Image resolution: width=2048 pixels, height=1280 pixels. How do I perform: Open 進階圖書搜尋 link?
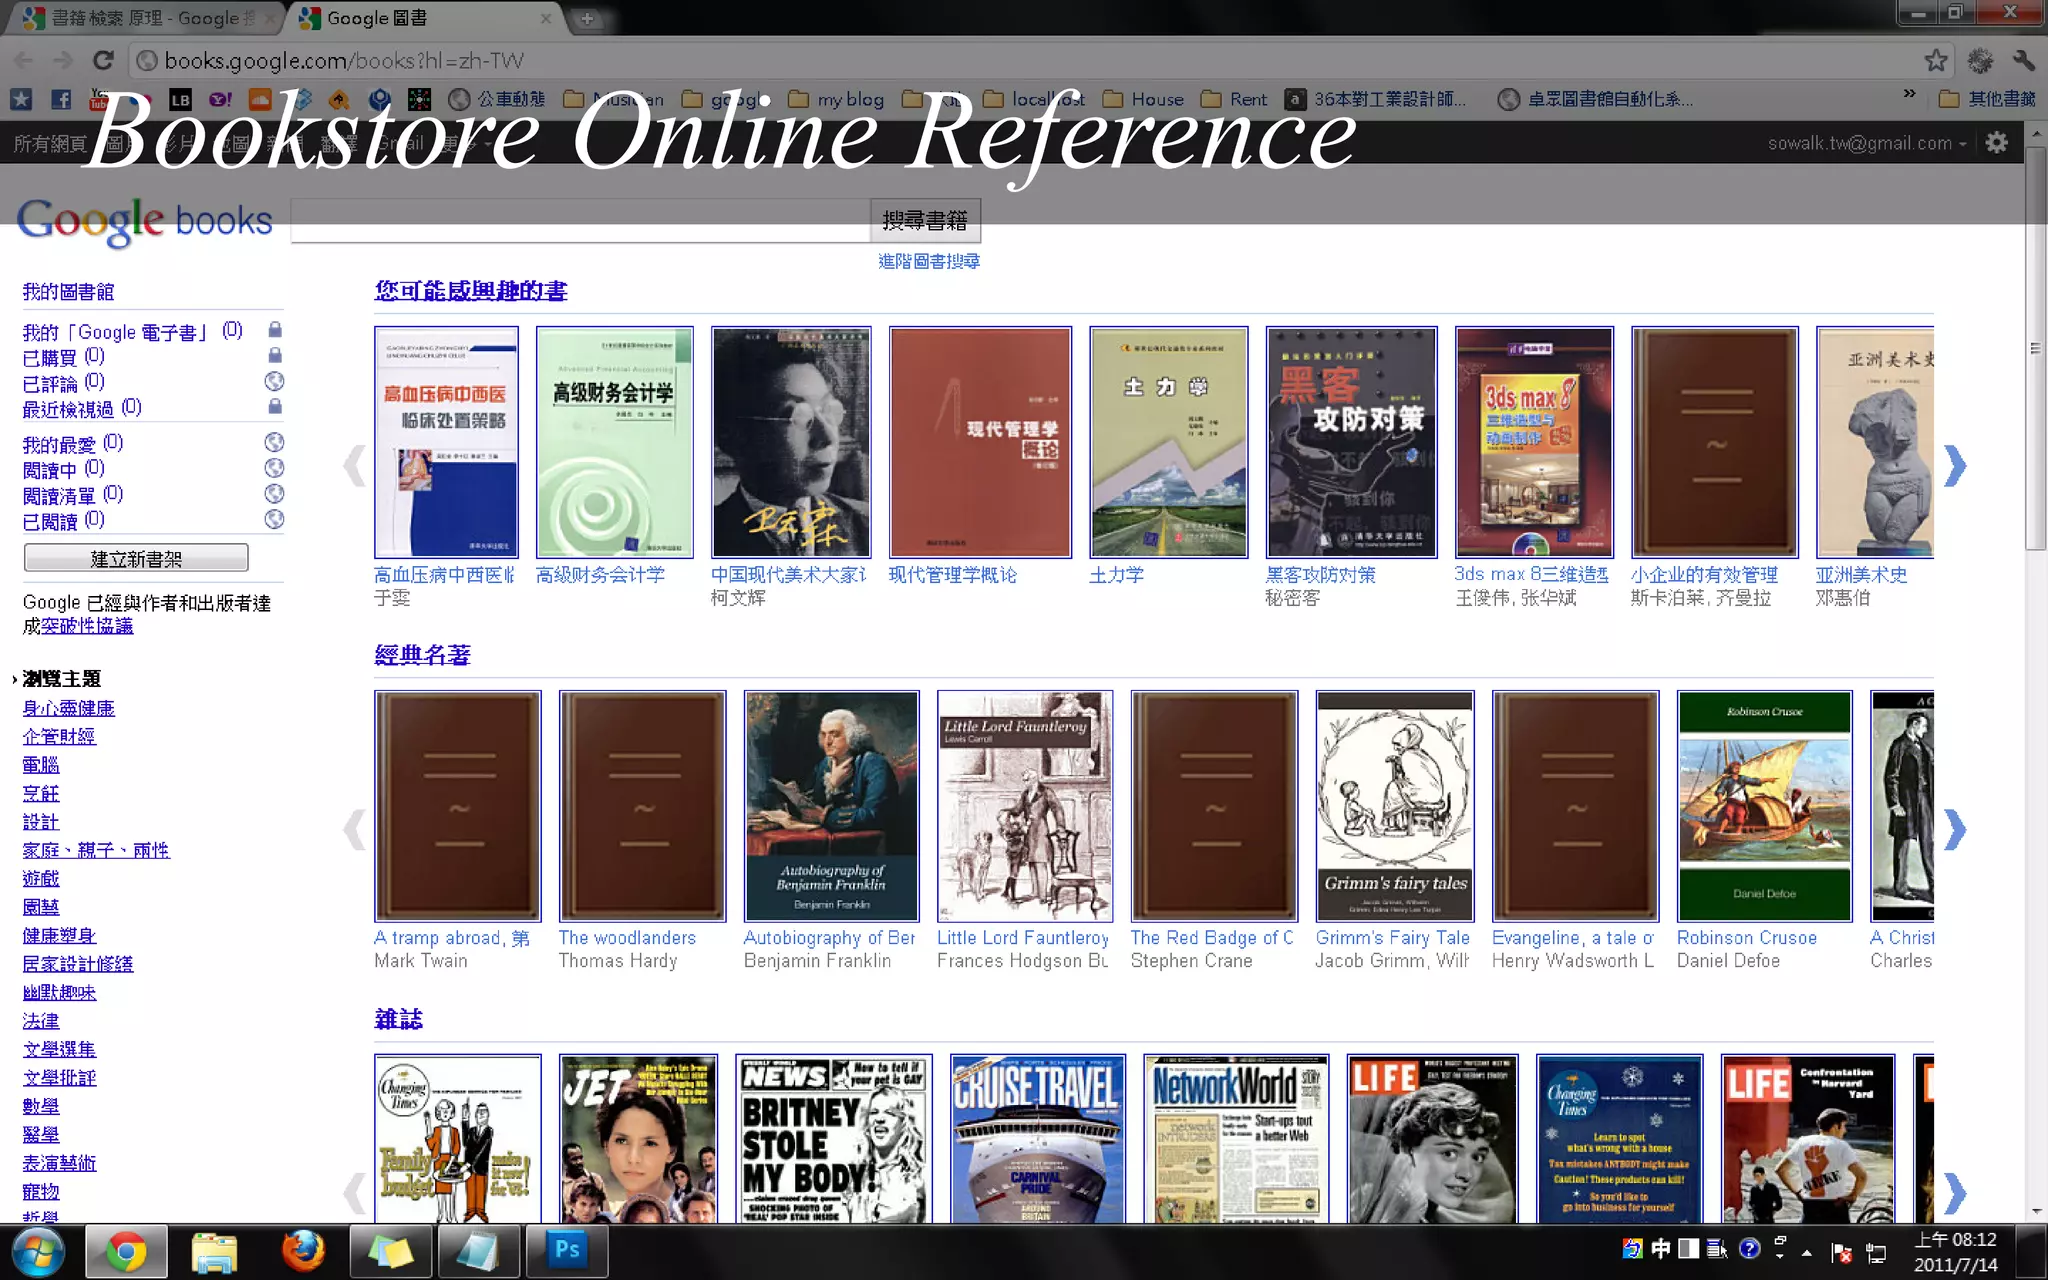pyautogui.click(x=928, y=261)
